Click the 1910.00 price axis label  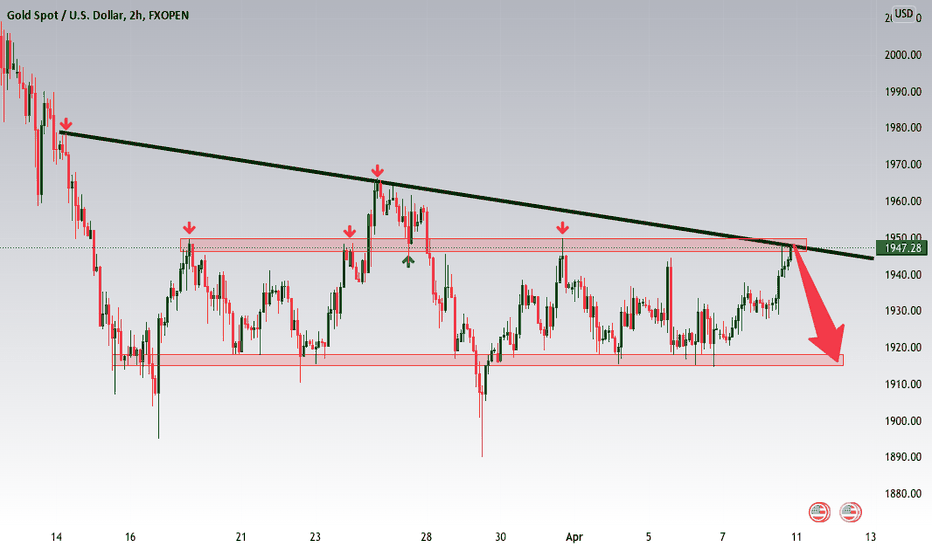903,384
